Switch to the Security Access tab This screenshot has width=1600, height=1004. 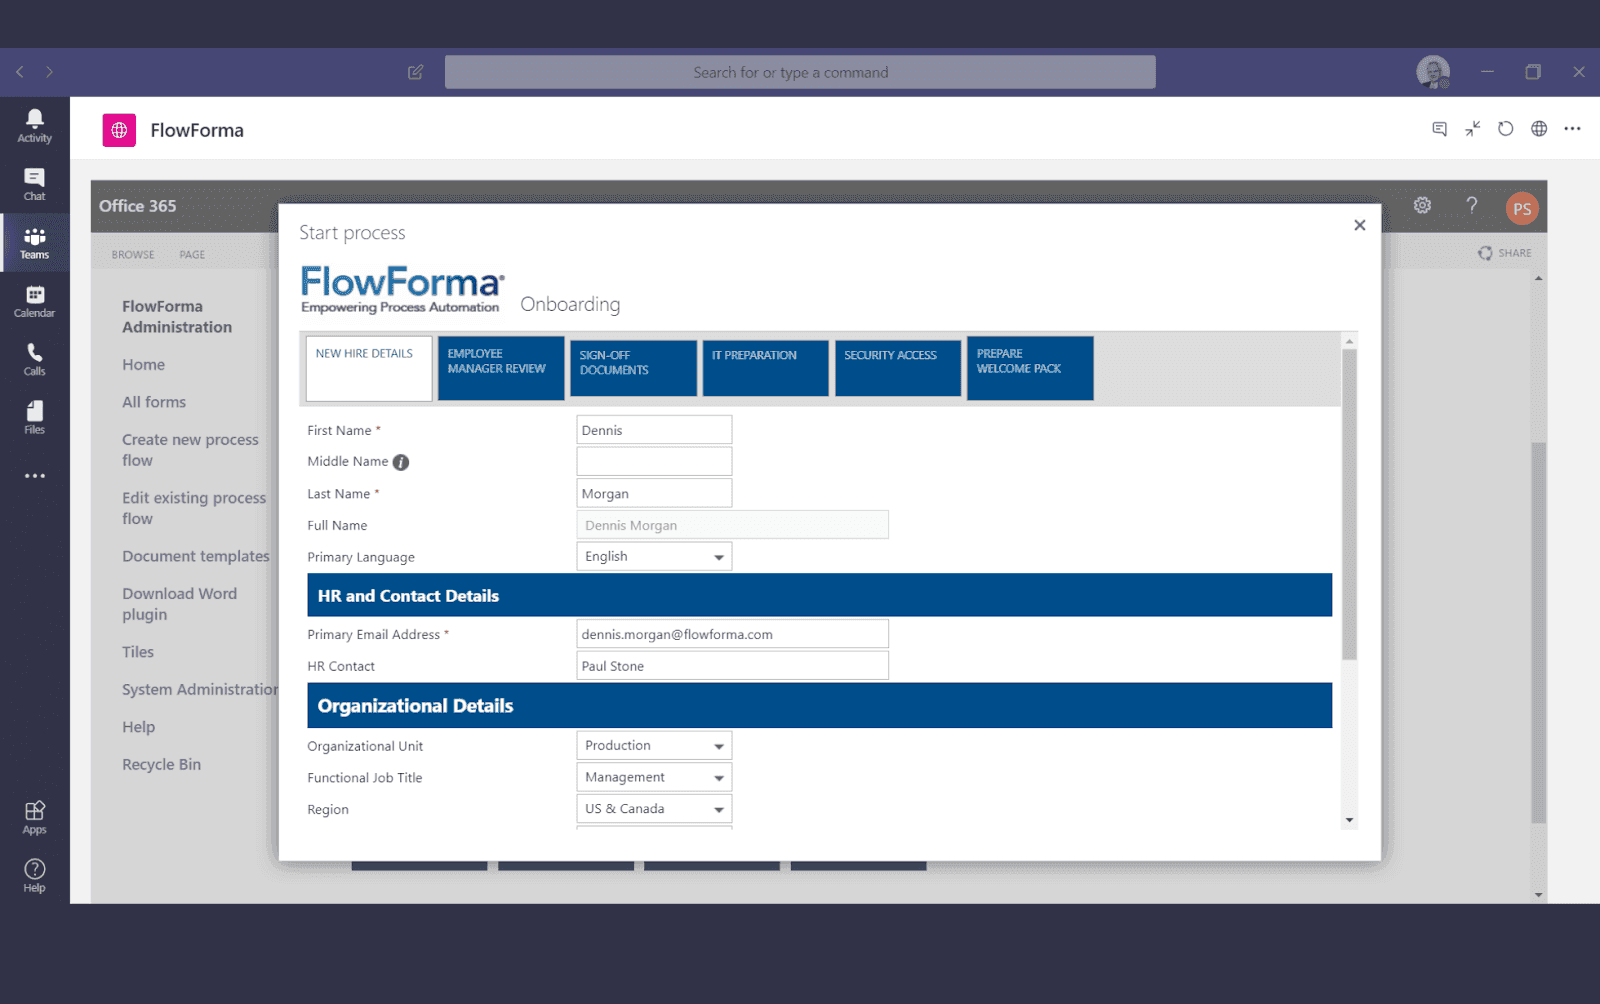tap(896, 368)
